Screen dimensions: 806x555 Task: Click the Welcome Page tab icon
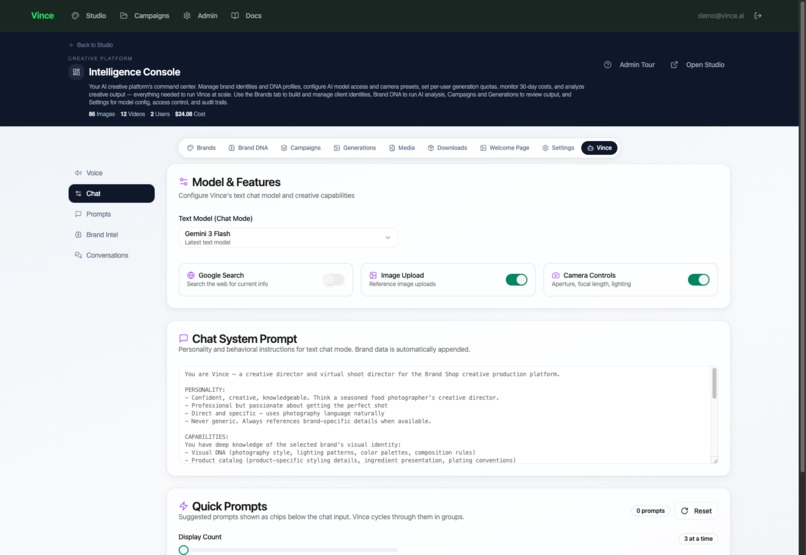[x=483, y=148]
